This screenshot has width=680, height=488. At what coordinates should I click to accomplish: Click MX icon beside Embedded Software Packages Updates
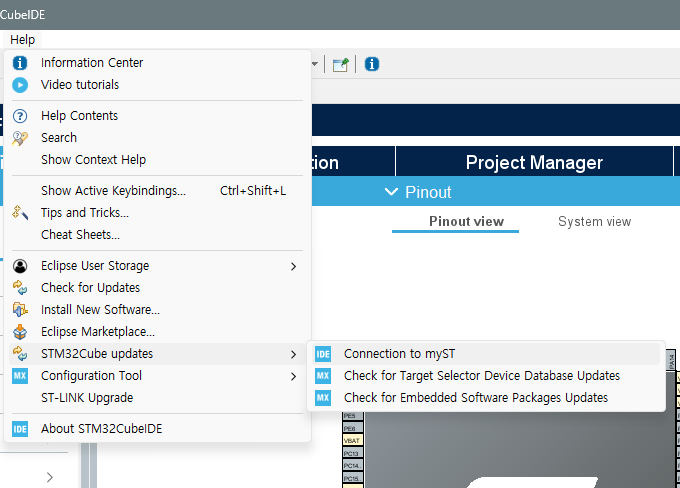pos(323,398)
